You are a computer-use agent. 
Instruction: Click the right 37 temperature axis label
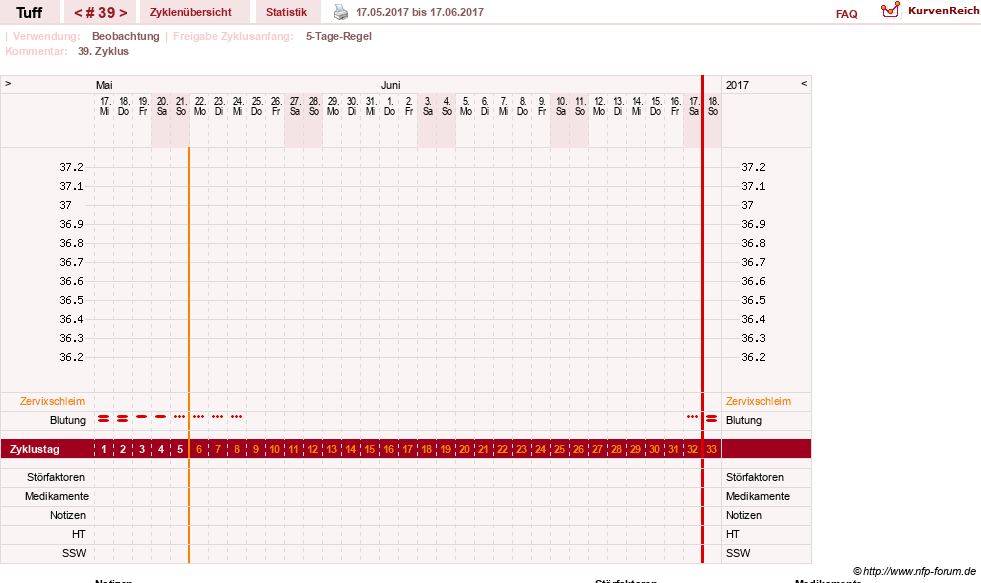pyautogui.click(x=748, y=205)
